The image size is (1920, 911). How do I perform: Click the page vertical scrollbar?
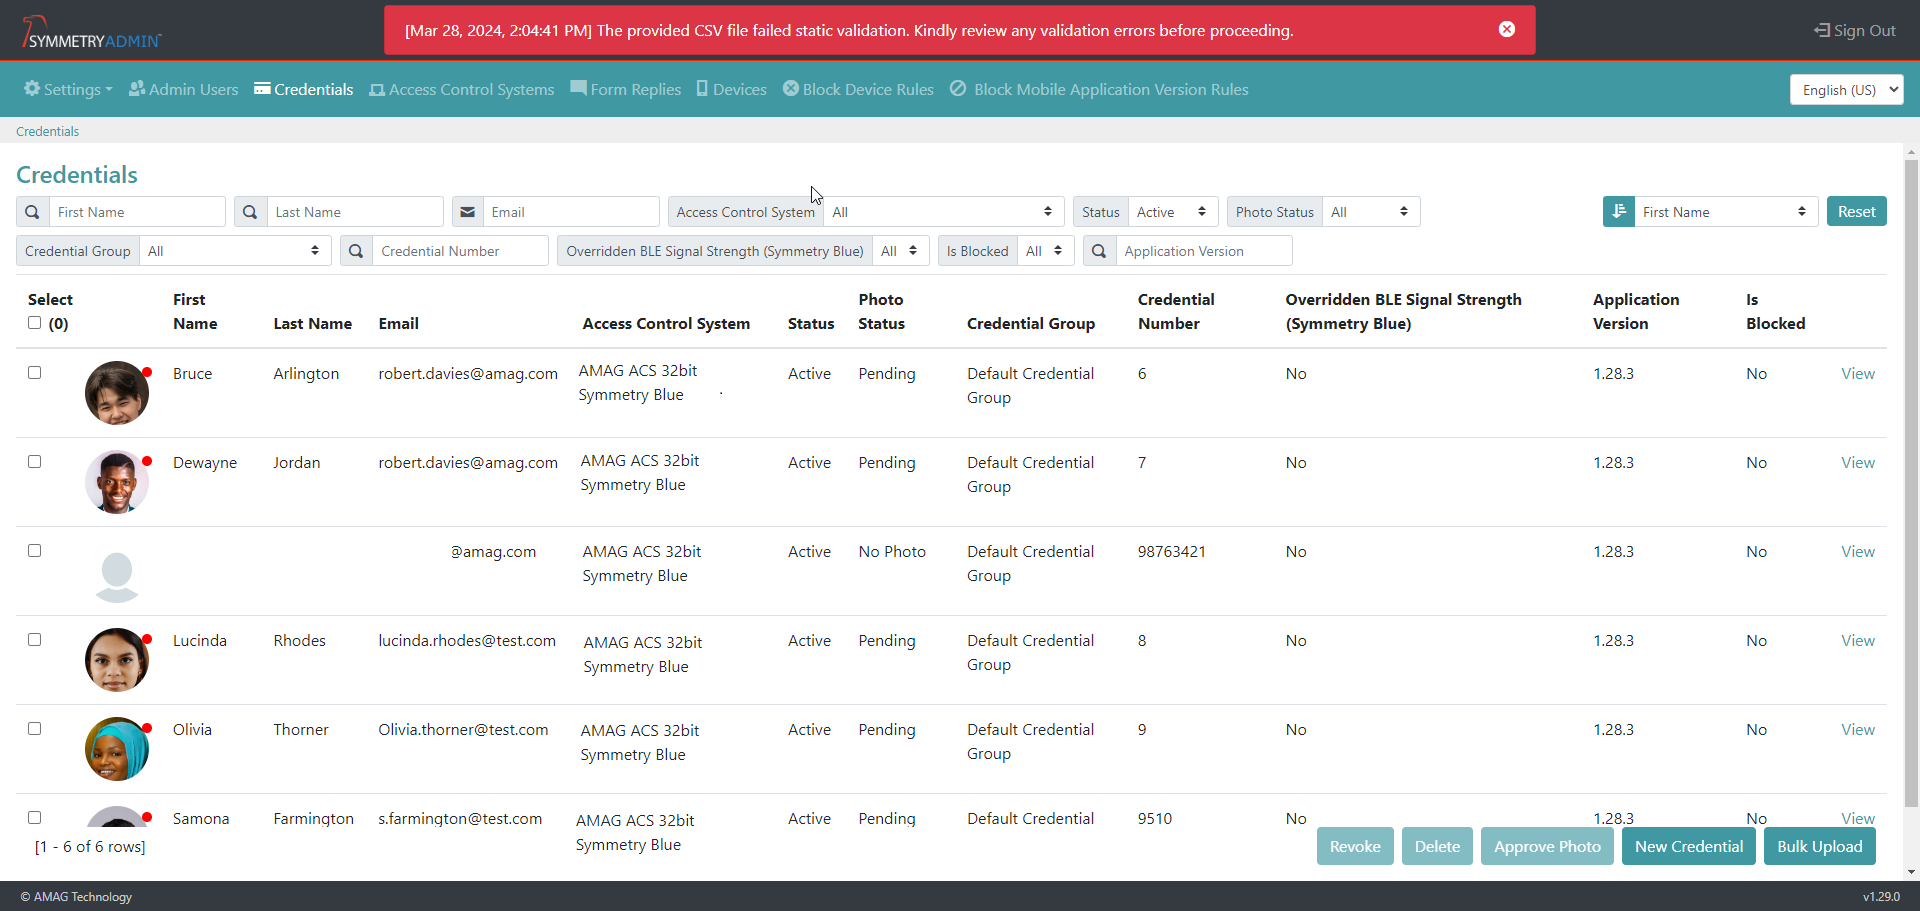pyautogui.click(x=1911, y=482)
